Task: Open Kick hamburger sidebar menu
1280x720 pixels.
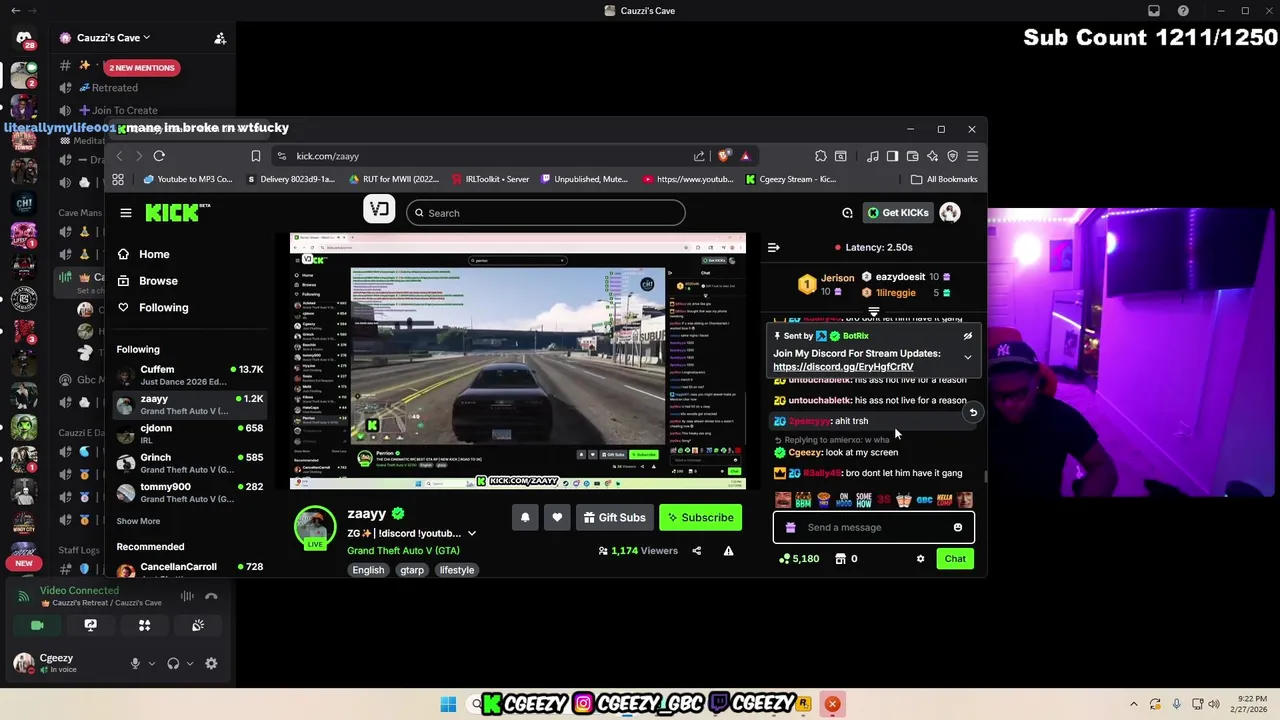Action: [126, 213]
